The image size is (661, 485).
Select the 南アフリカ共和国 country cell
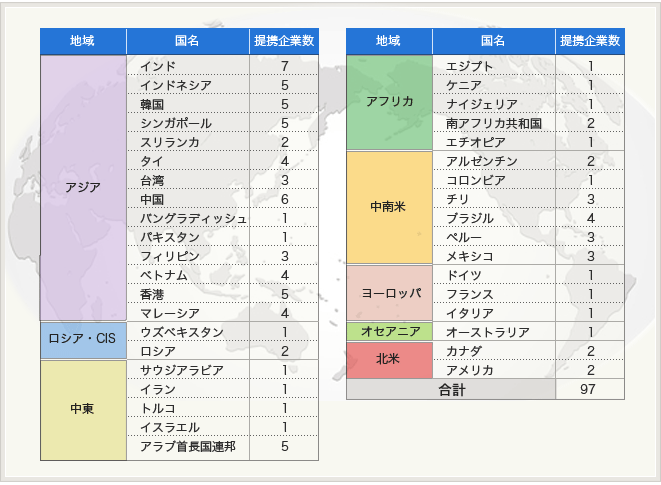[x=494, y=123]
